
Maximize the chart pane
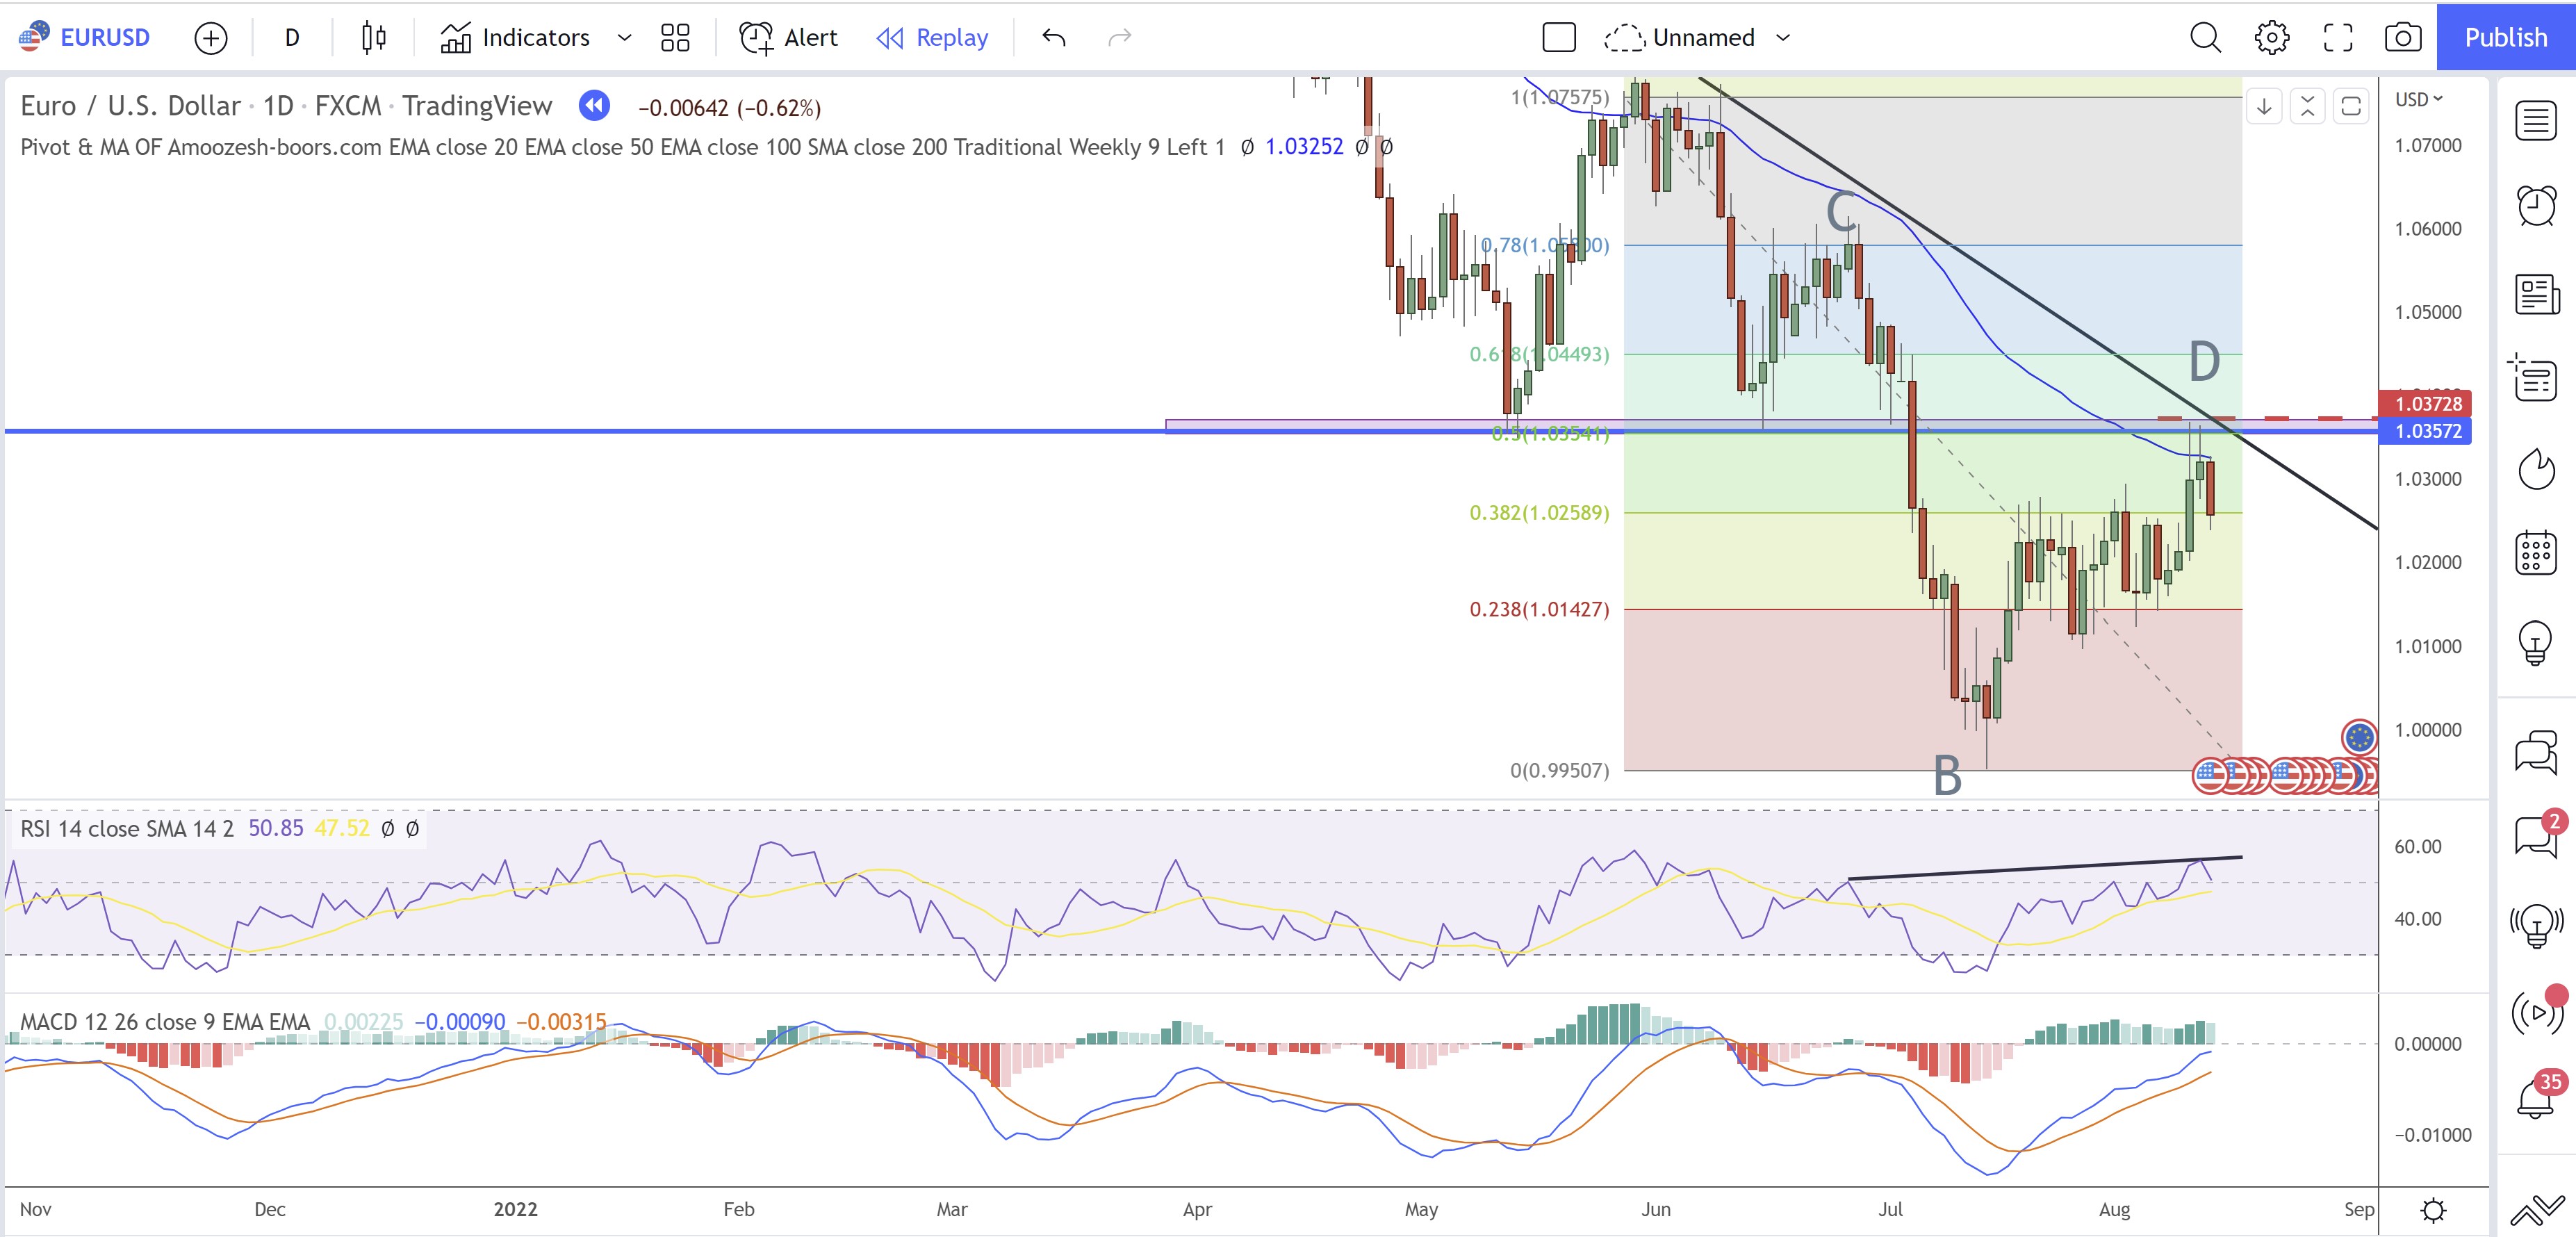tap(2351, 106)
